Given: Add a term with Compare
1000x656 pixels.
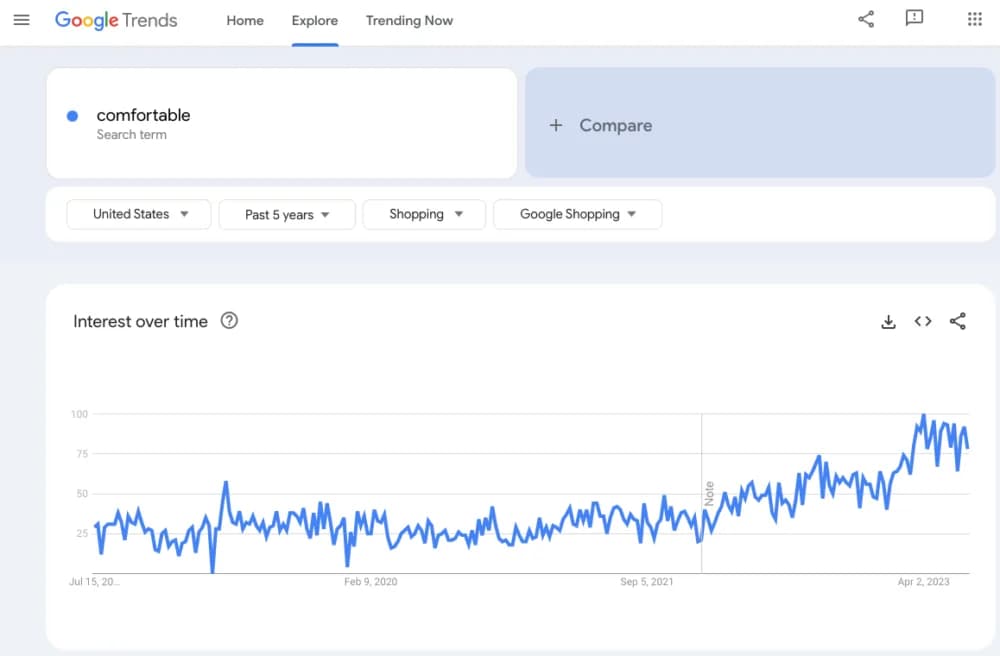Looking at the screenshot, I should (760, 123).
